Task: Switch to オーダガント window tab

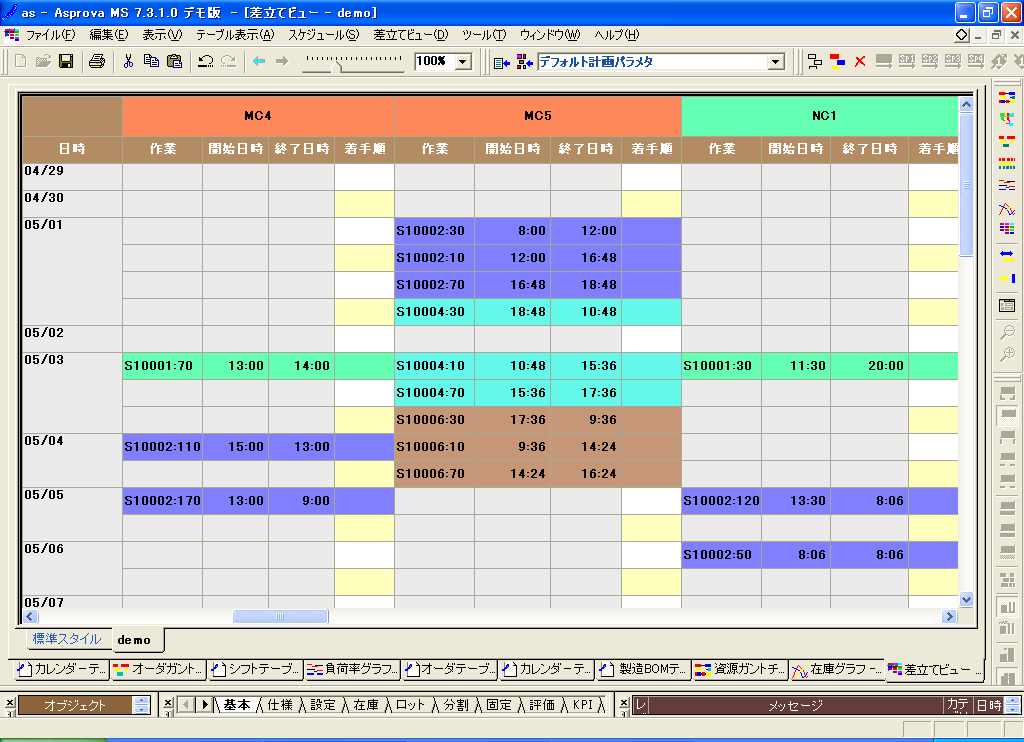Action: pos(158,669)
